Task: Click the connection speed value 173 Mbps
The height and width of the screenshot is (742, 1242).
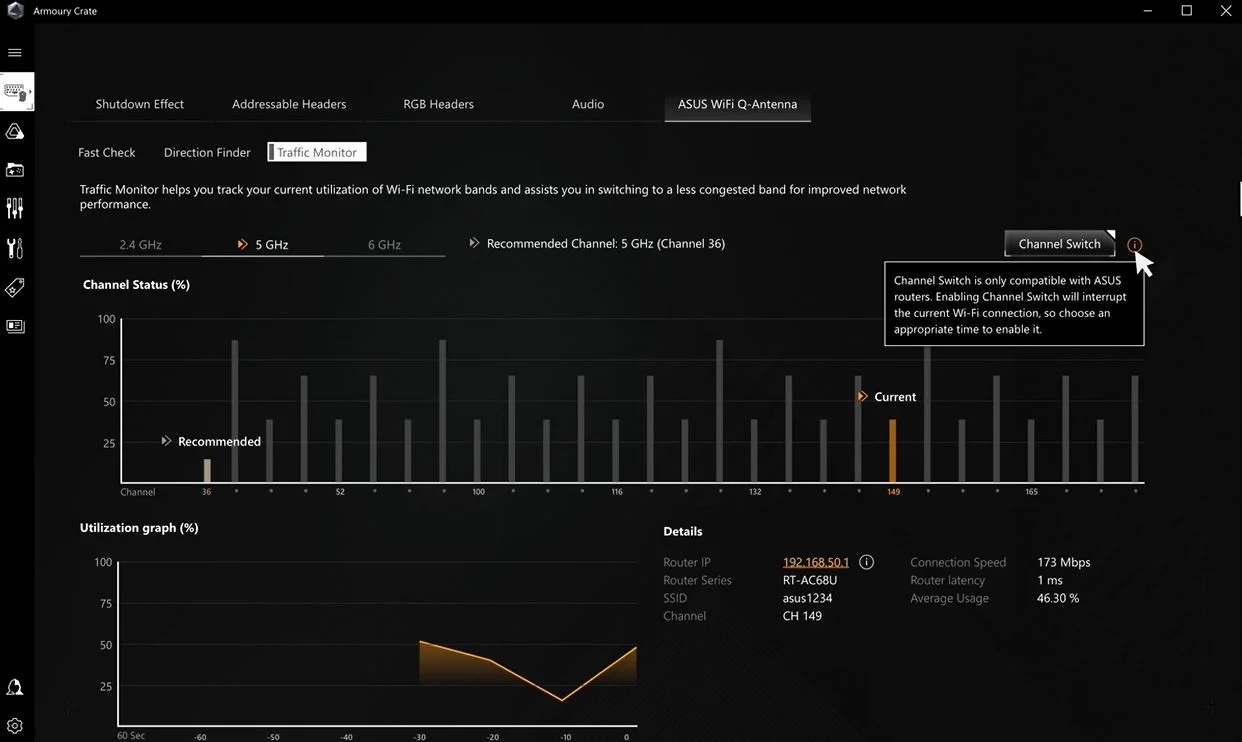Action: point(1064,562)
